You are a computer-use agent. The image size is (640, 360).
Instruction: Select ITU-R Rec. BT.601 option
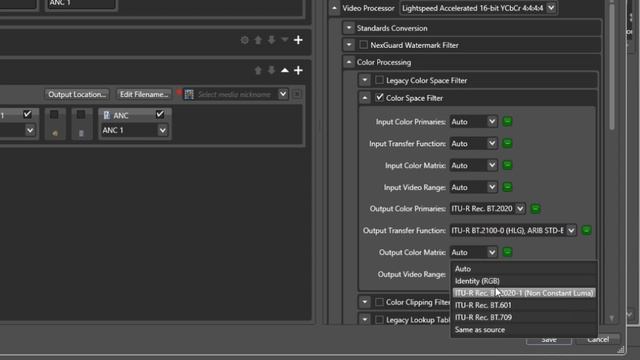(524, 305)
